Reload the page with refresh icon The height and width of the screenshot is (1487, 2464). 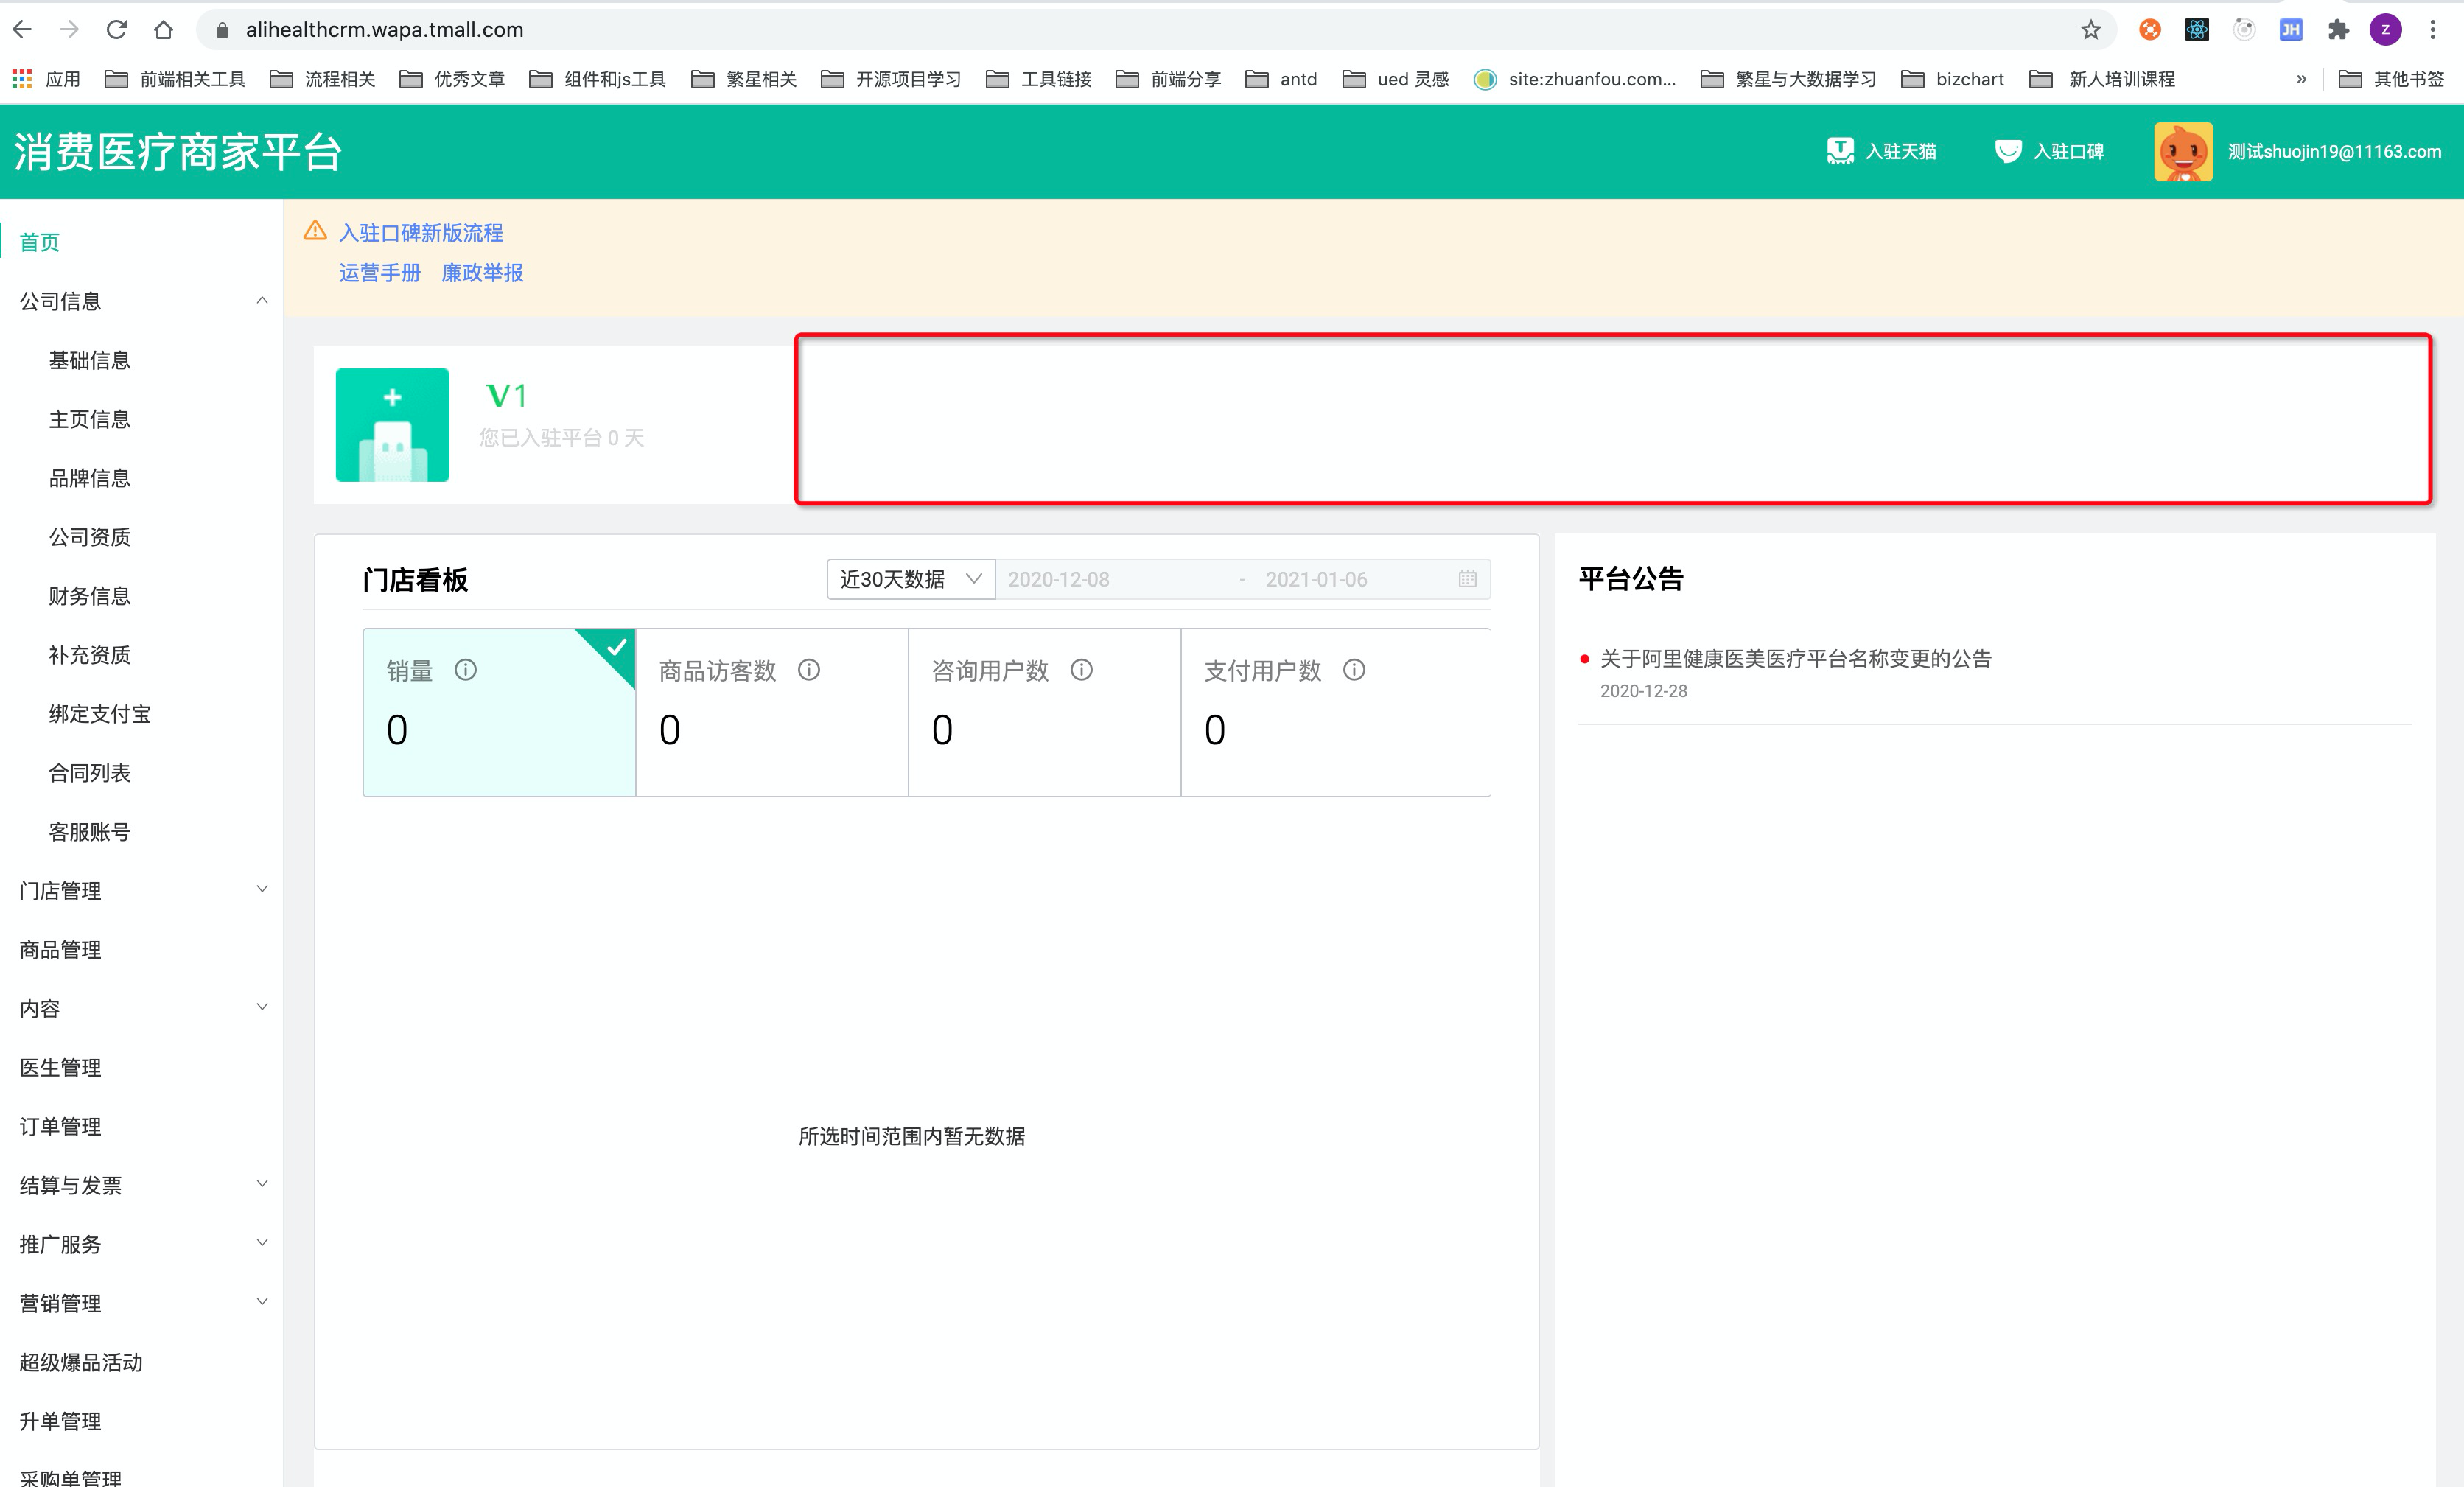(117, 30)
